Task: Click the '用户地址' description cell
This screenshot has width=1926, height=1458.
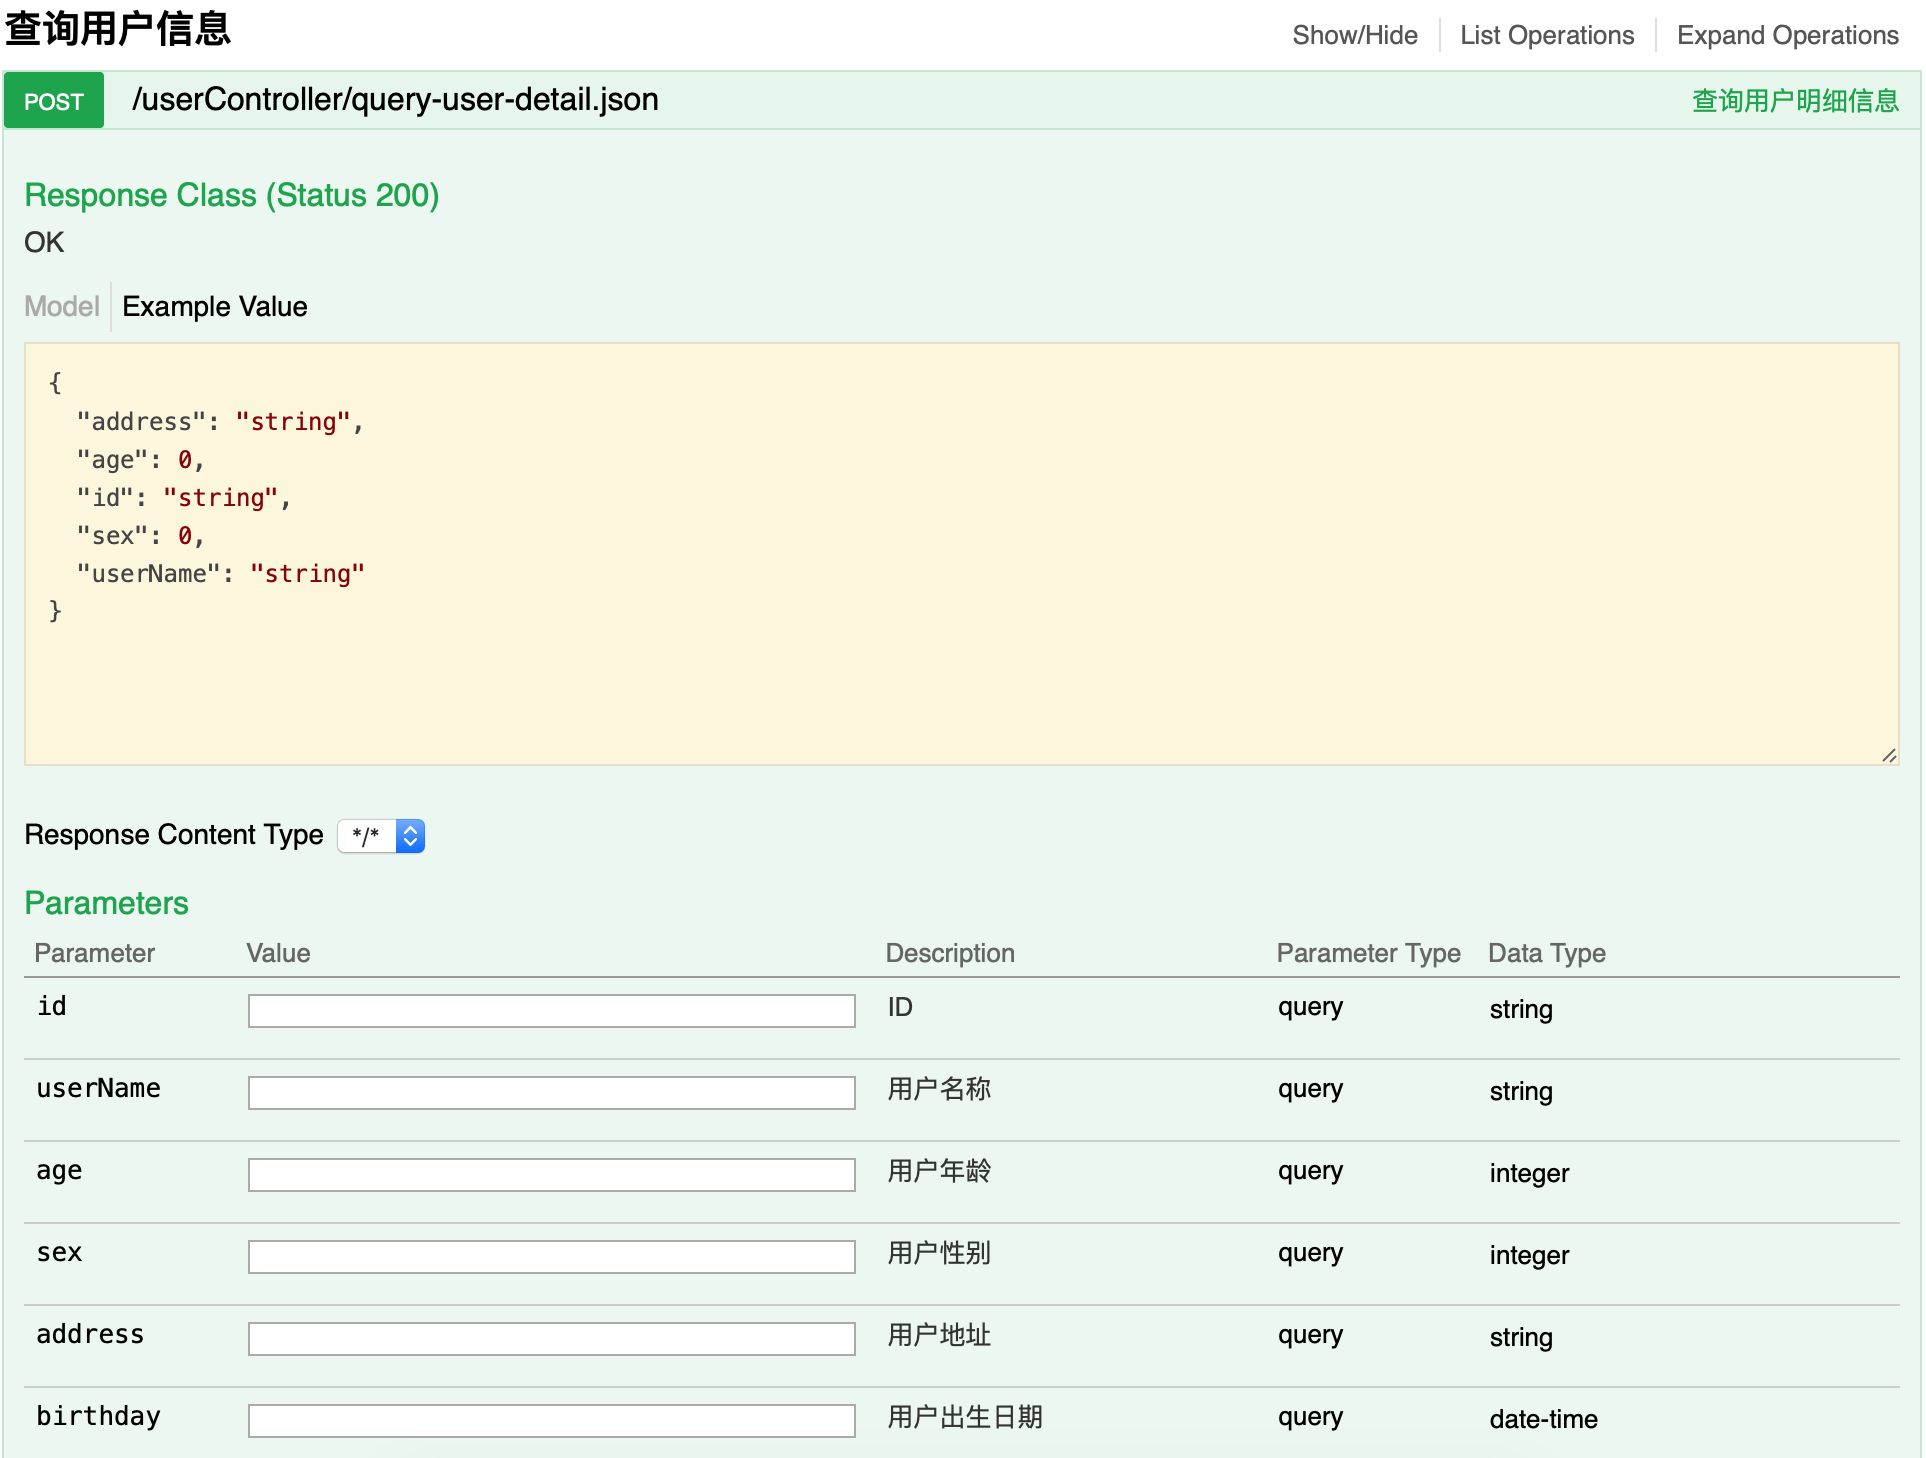Action: 939,1335
